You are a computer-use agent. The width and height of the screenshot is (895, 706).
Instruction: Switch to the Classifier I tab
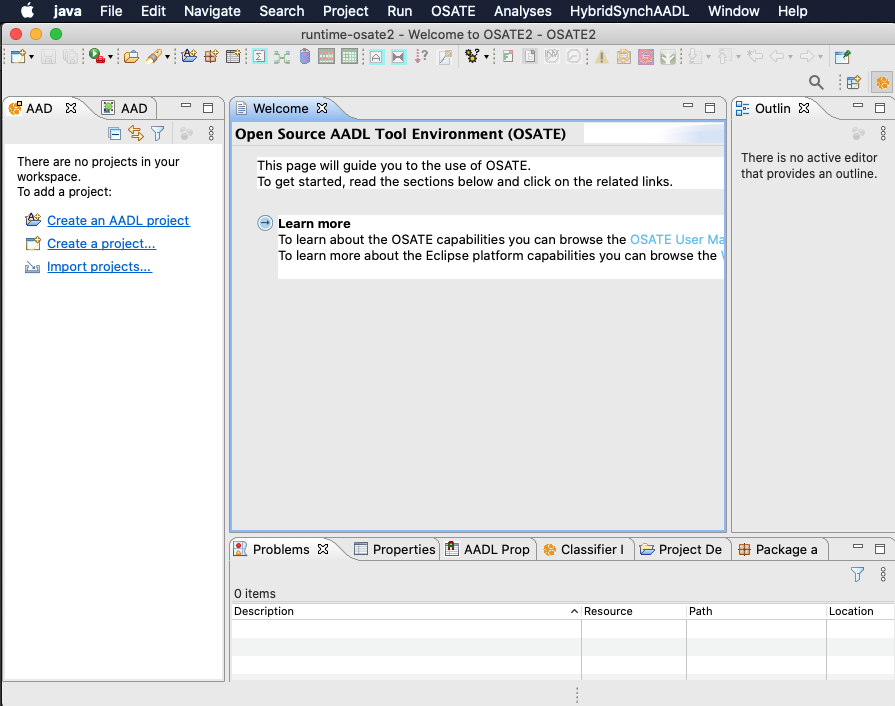(584, 549)
